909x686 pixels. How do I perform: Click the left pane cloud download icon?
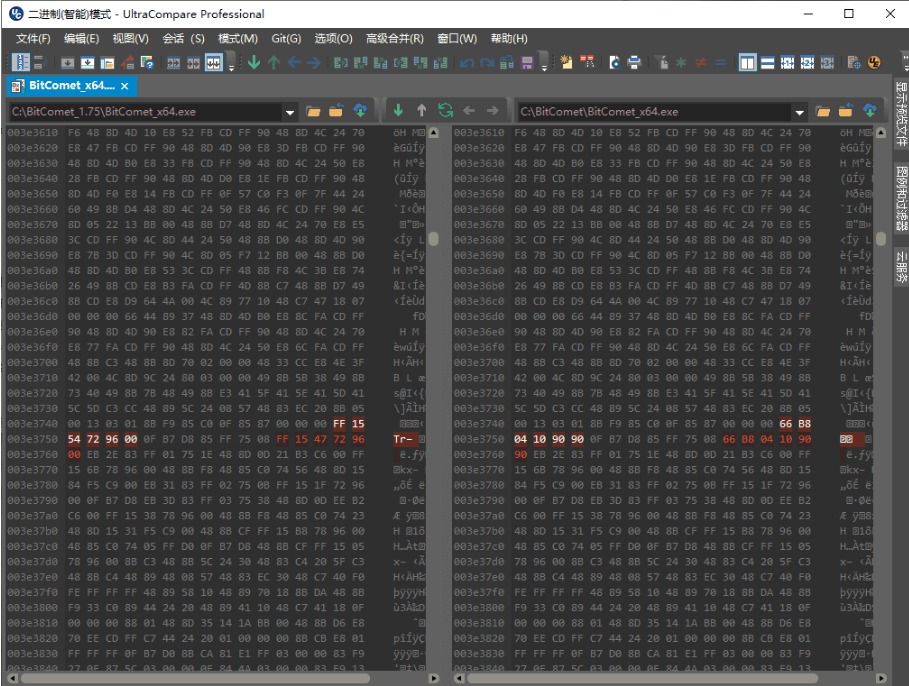(360, 110)
